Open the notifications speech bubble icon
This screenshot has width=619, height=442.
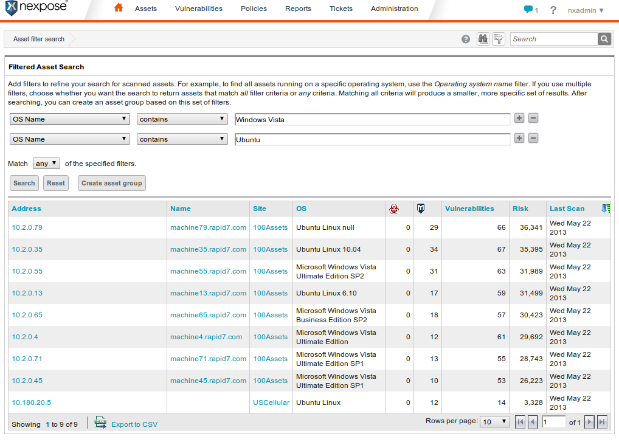pos(529,10)
